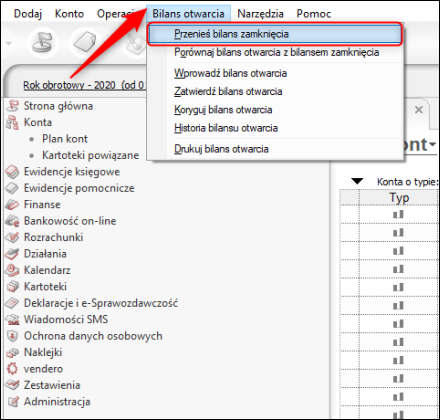Click the vendero gear icon
The height and width of the screenshot is (420, 440).
click(13, 369)
